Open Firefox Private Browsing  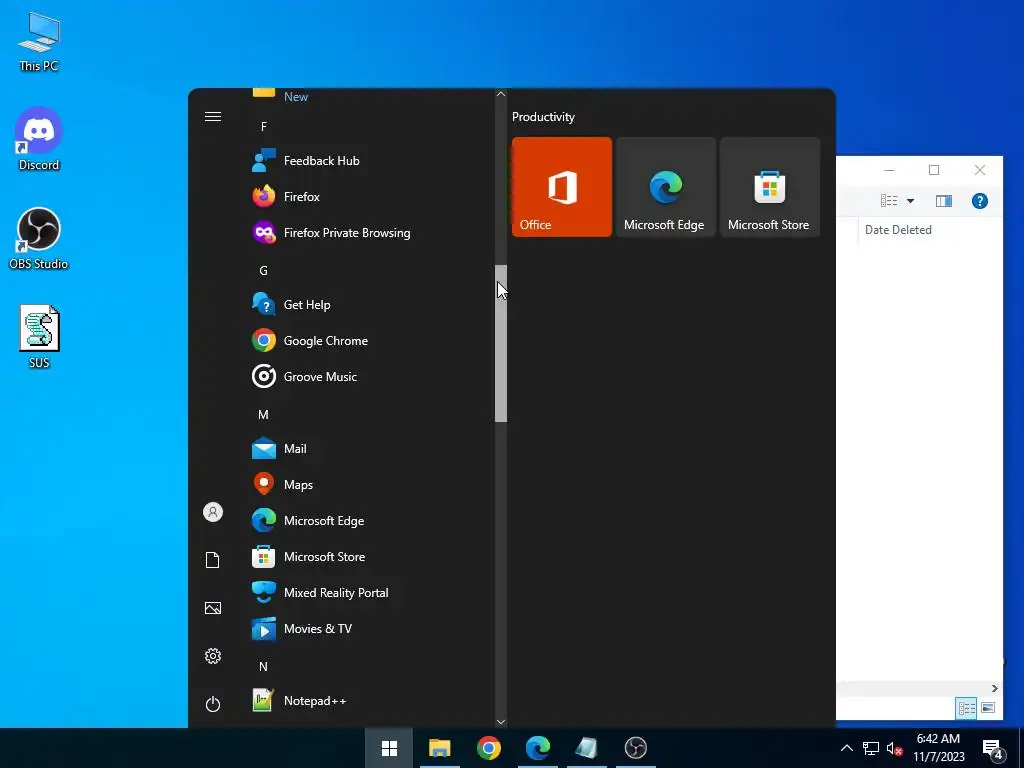click(x=369, y=232)
